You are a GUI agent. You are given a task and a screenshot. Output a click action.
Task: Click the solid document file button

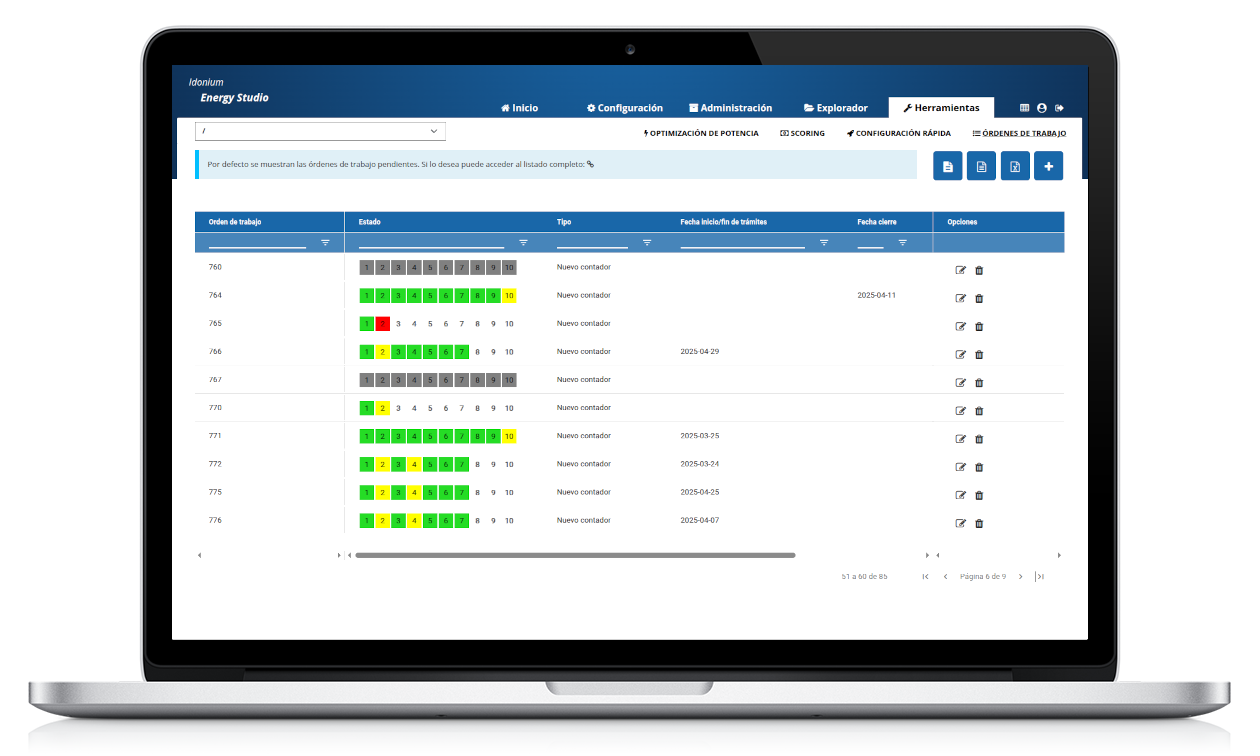pos(948,166)
